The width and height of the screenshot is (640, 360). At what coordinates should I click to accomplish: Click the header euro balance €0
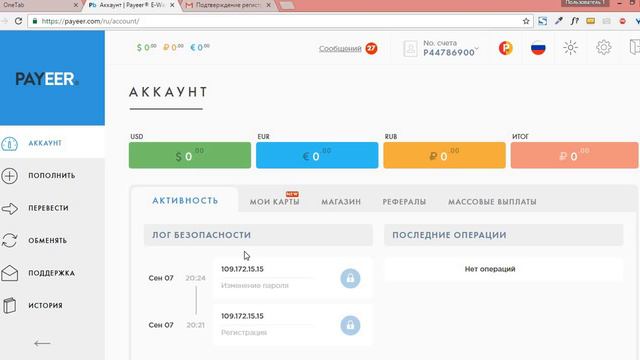(x=200, y=47)
